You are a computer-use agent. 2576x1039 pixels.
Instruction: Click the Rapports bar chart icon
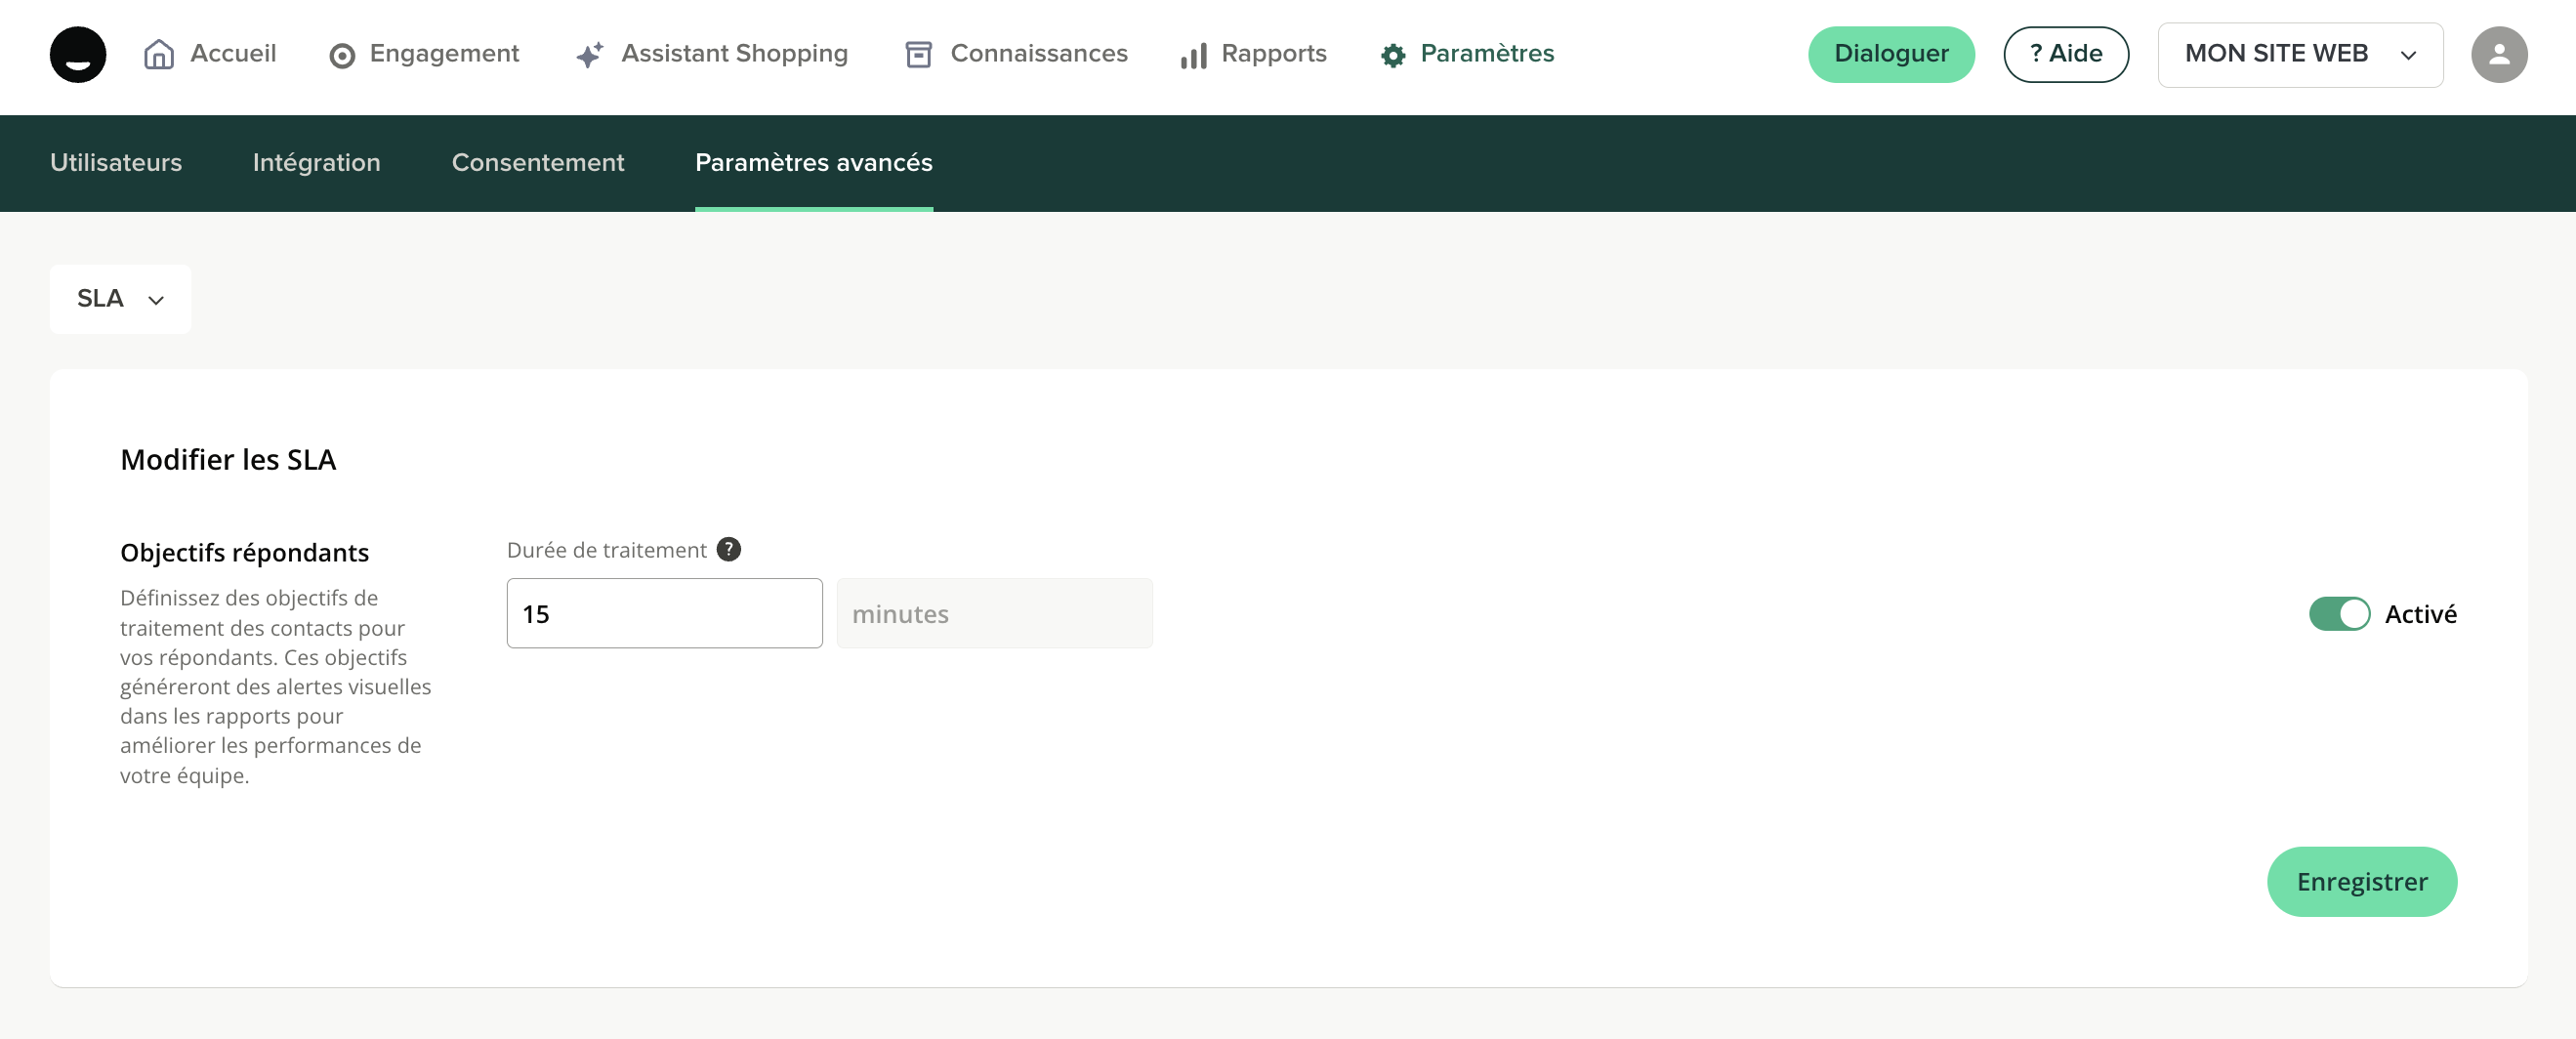click(1193, 56)
